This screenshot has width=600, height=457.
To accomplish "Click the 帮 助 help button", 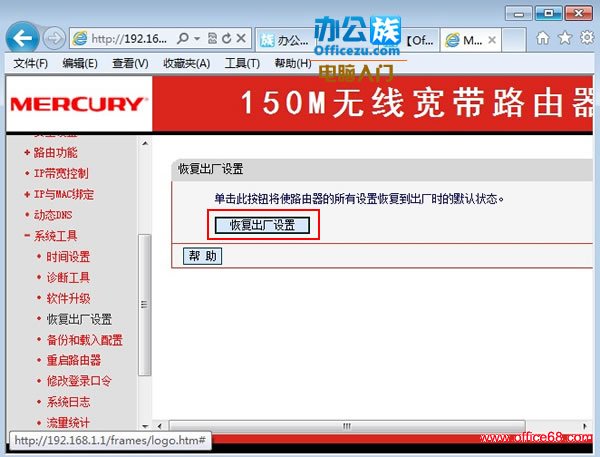I will pyautogui.click(x=203, y=256).
